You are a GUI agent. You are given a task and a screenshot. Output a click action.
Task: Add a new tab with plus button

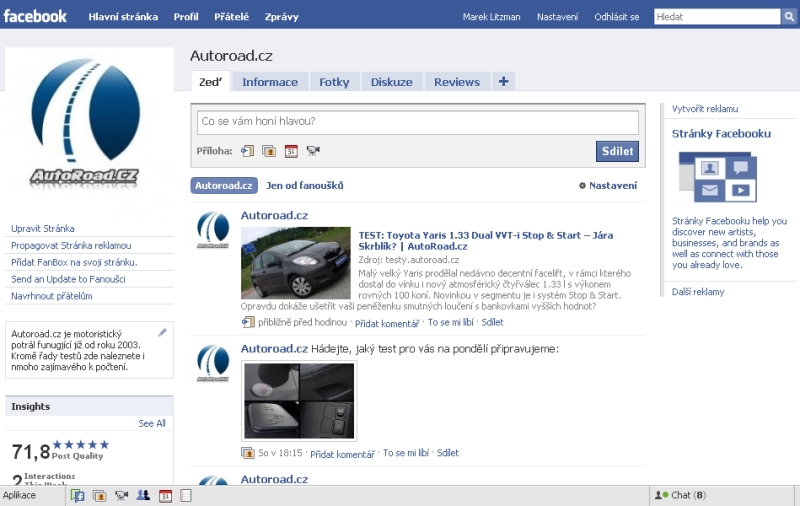(504, 82)
